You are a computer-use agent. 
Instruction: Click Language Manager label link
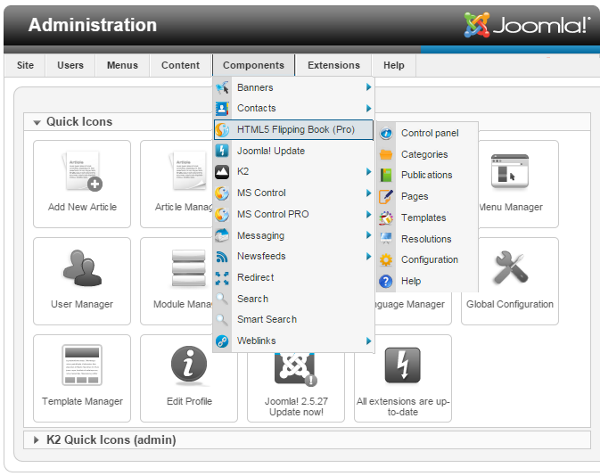pos(409,305)
